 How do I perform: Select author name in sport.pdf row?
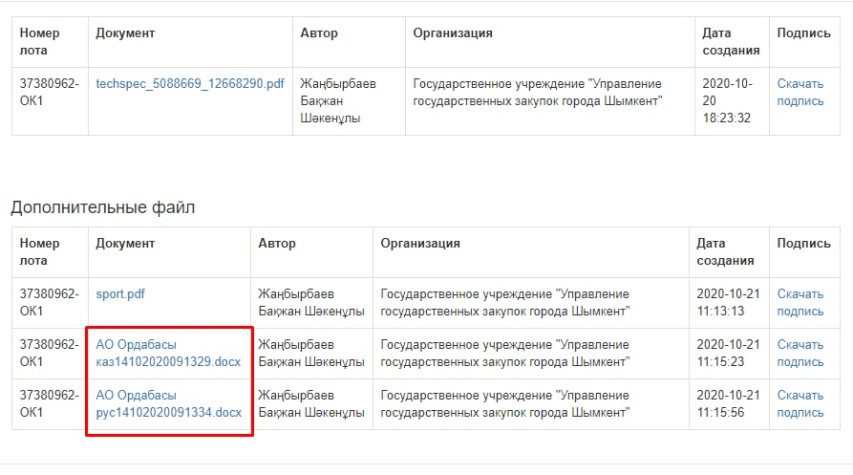(311, 303)
